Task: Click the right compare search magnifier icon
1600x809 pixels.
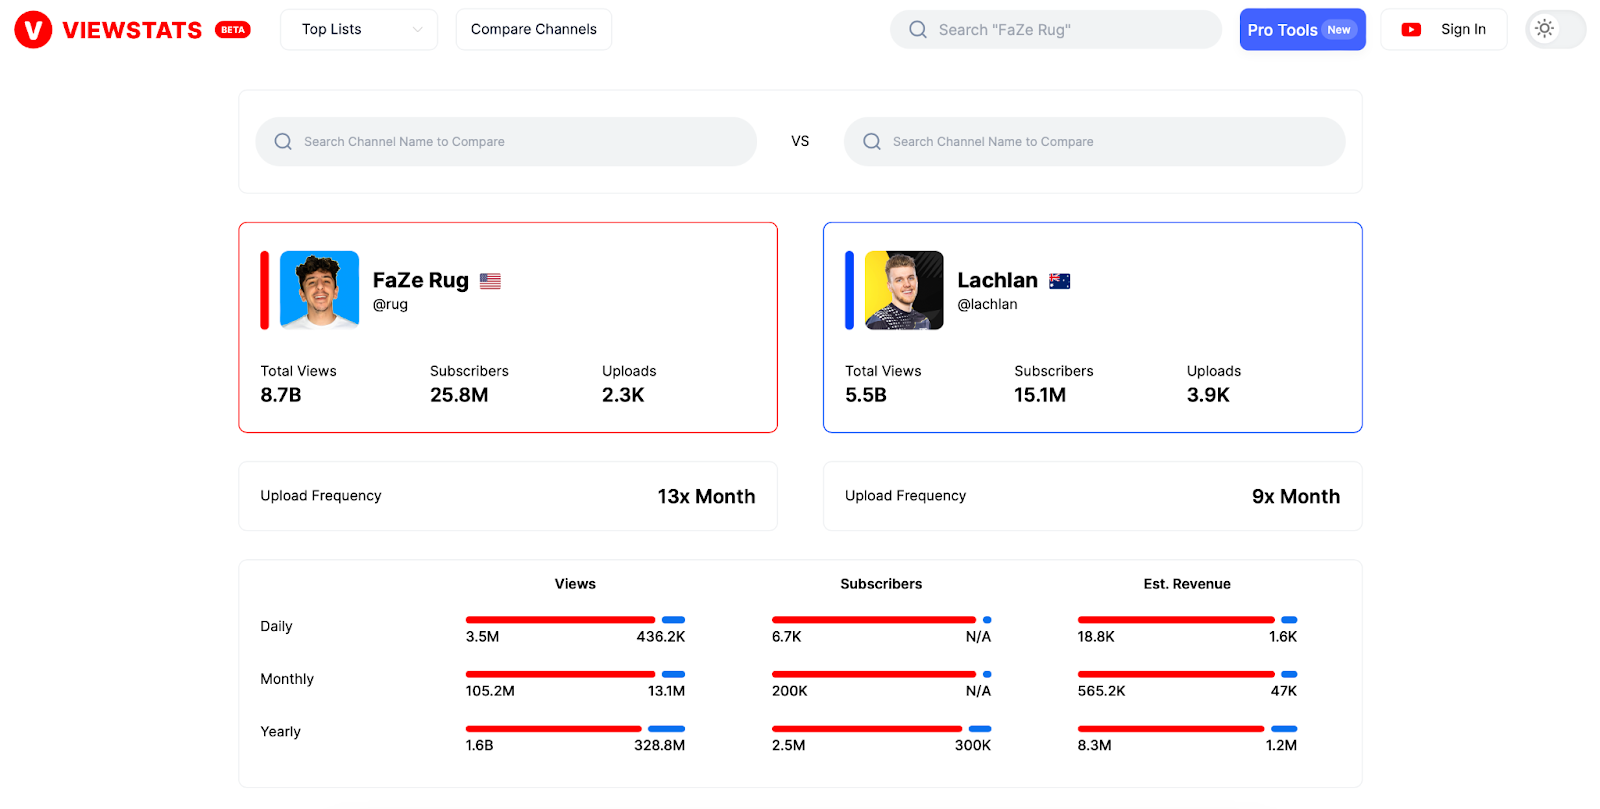Action: coord(872,142)
